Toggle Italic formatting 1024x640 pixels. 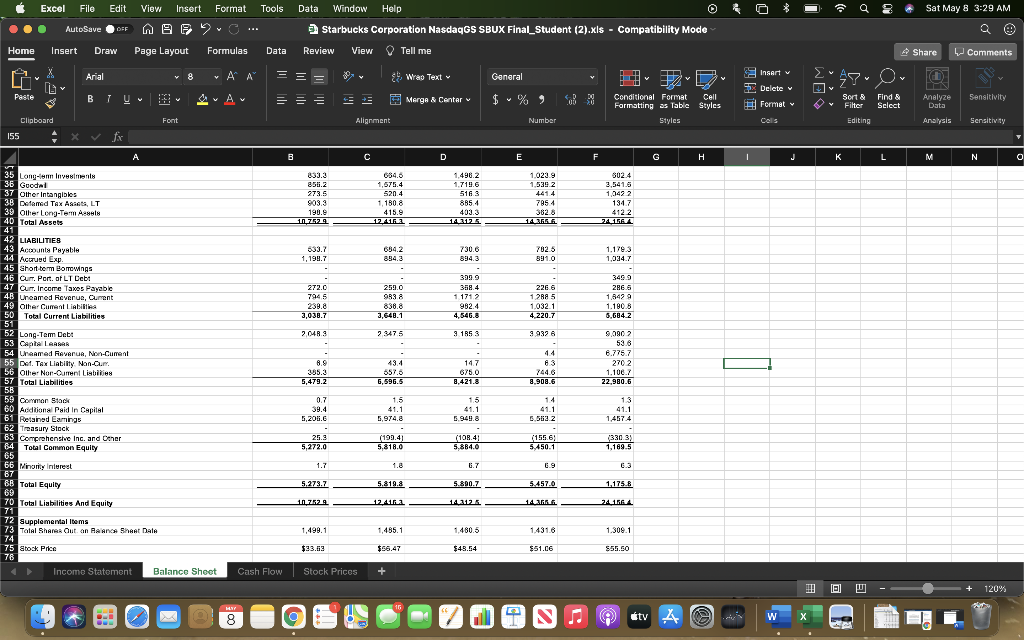108,99
